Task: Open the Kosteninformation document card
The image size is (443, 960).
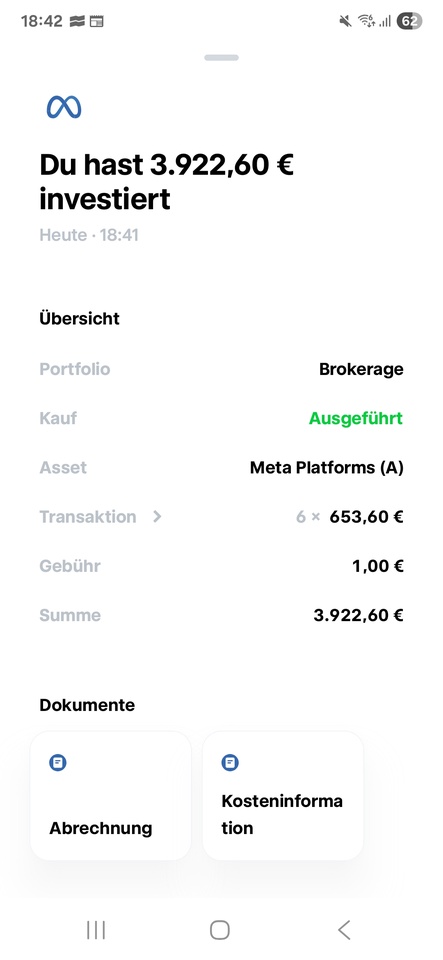Action: [x=283, y=795]
